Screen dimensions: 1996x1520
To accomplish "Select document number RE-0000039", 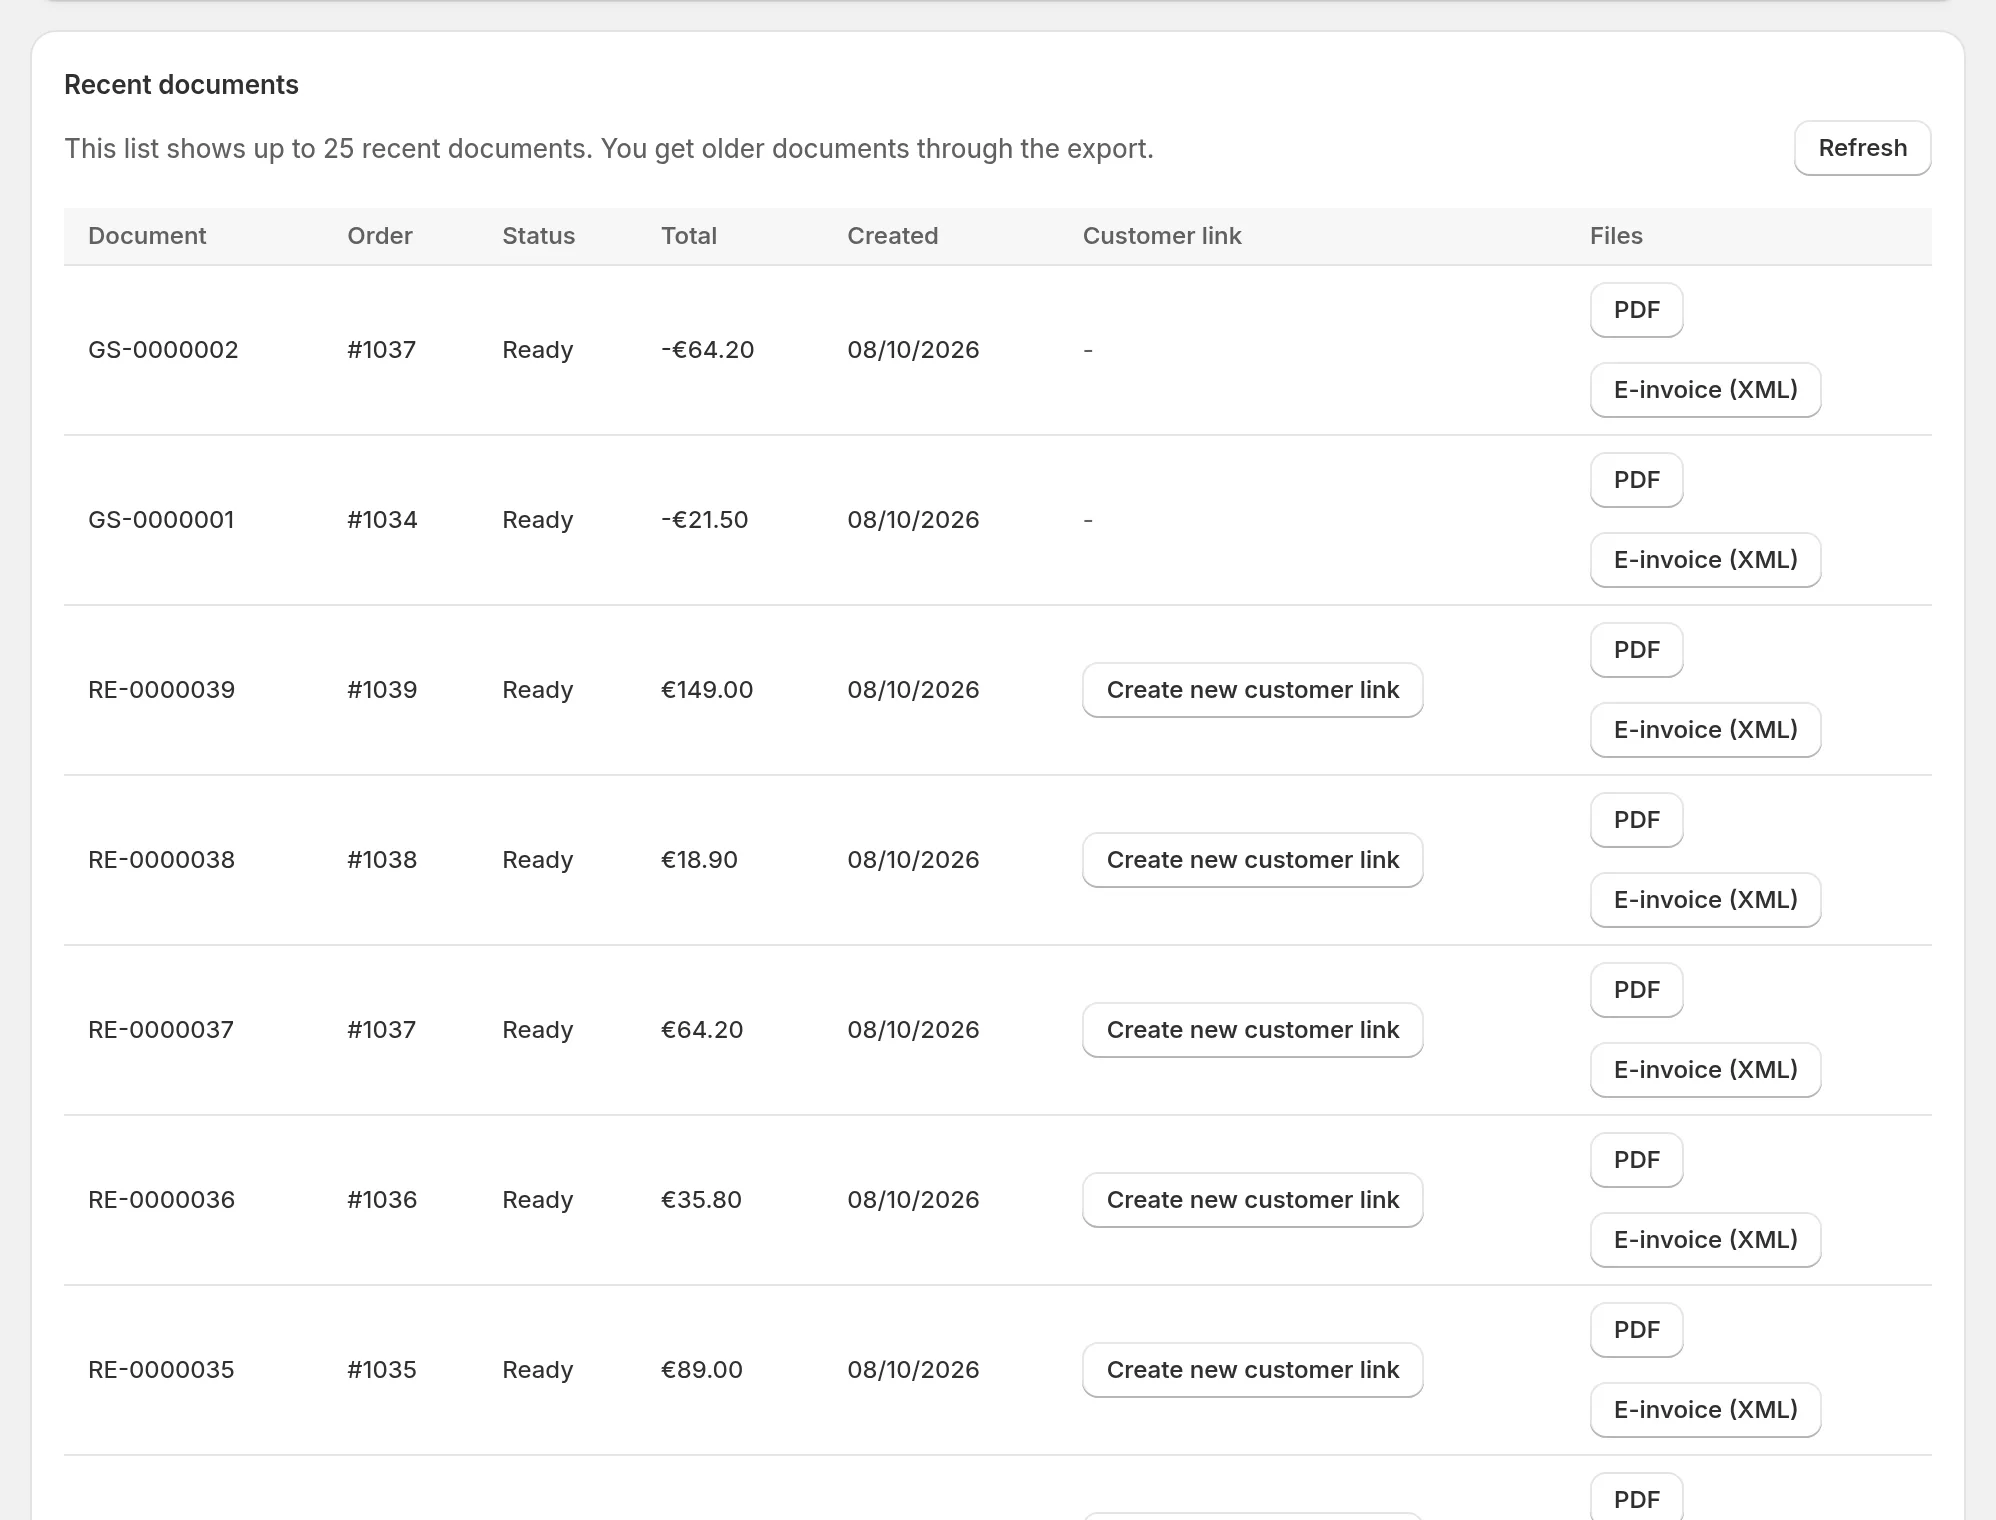I will [x=161, y=690].
